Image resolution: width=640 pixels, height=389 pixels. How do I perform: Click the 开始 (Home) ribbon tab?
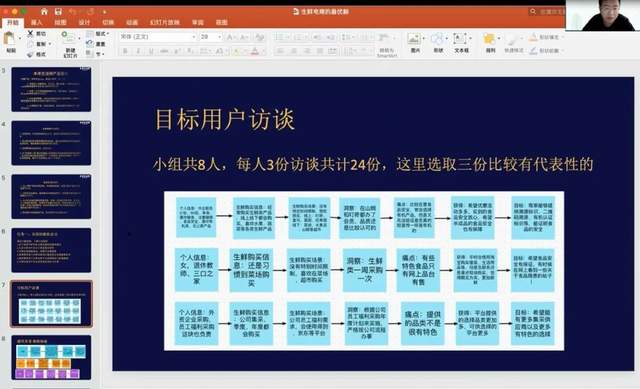pyautogui.click(x=13, y=22)
